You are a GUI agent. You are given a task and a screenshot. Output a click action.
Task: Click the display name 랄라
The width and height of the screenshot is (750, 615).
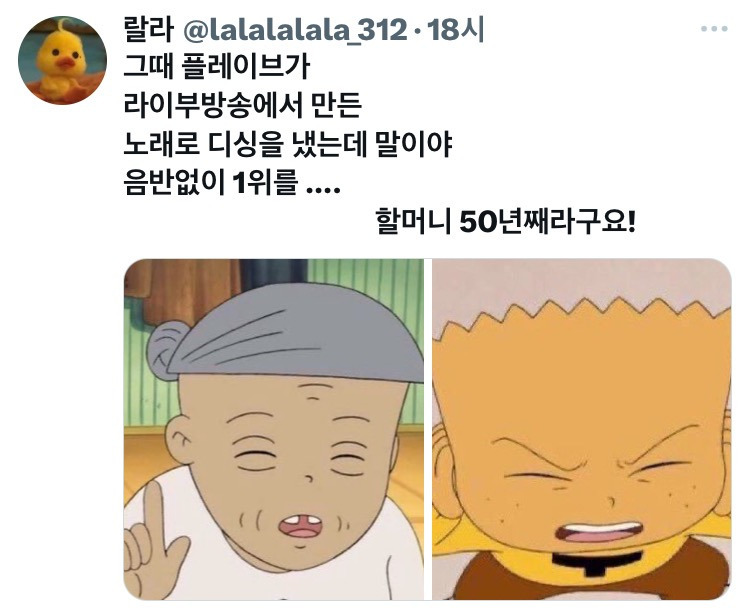click(x=148, y=29)
